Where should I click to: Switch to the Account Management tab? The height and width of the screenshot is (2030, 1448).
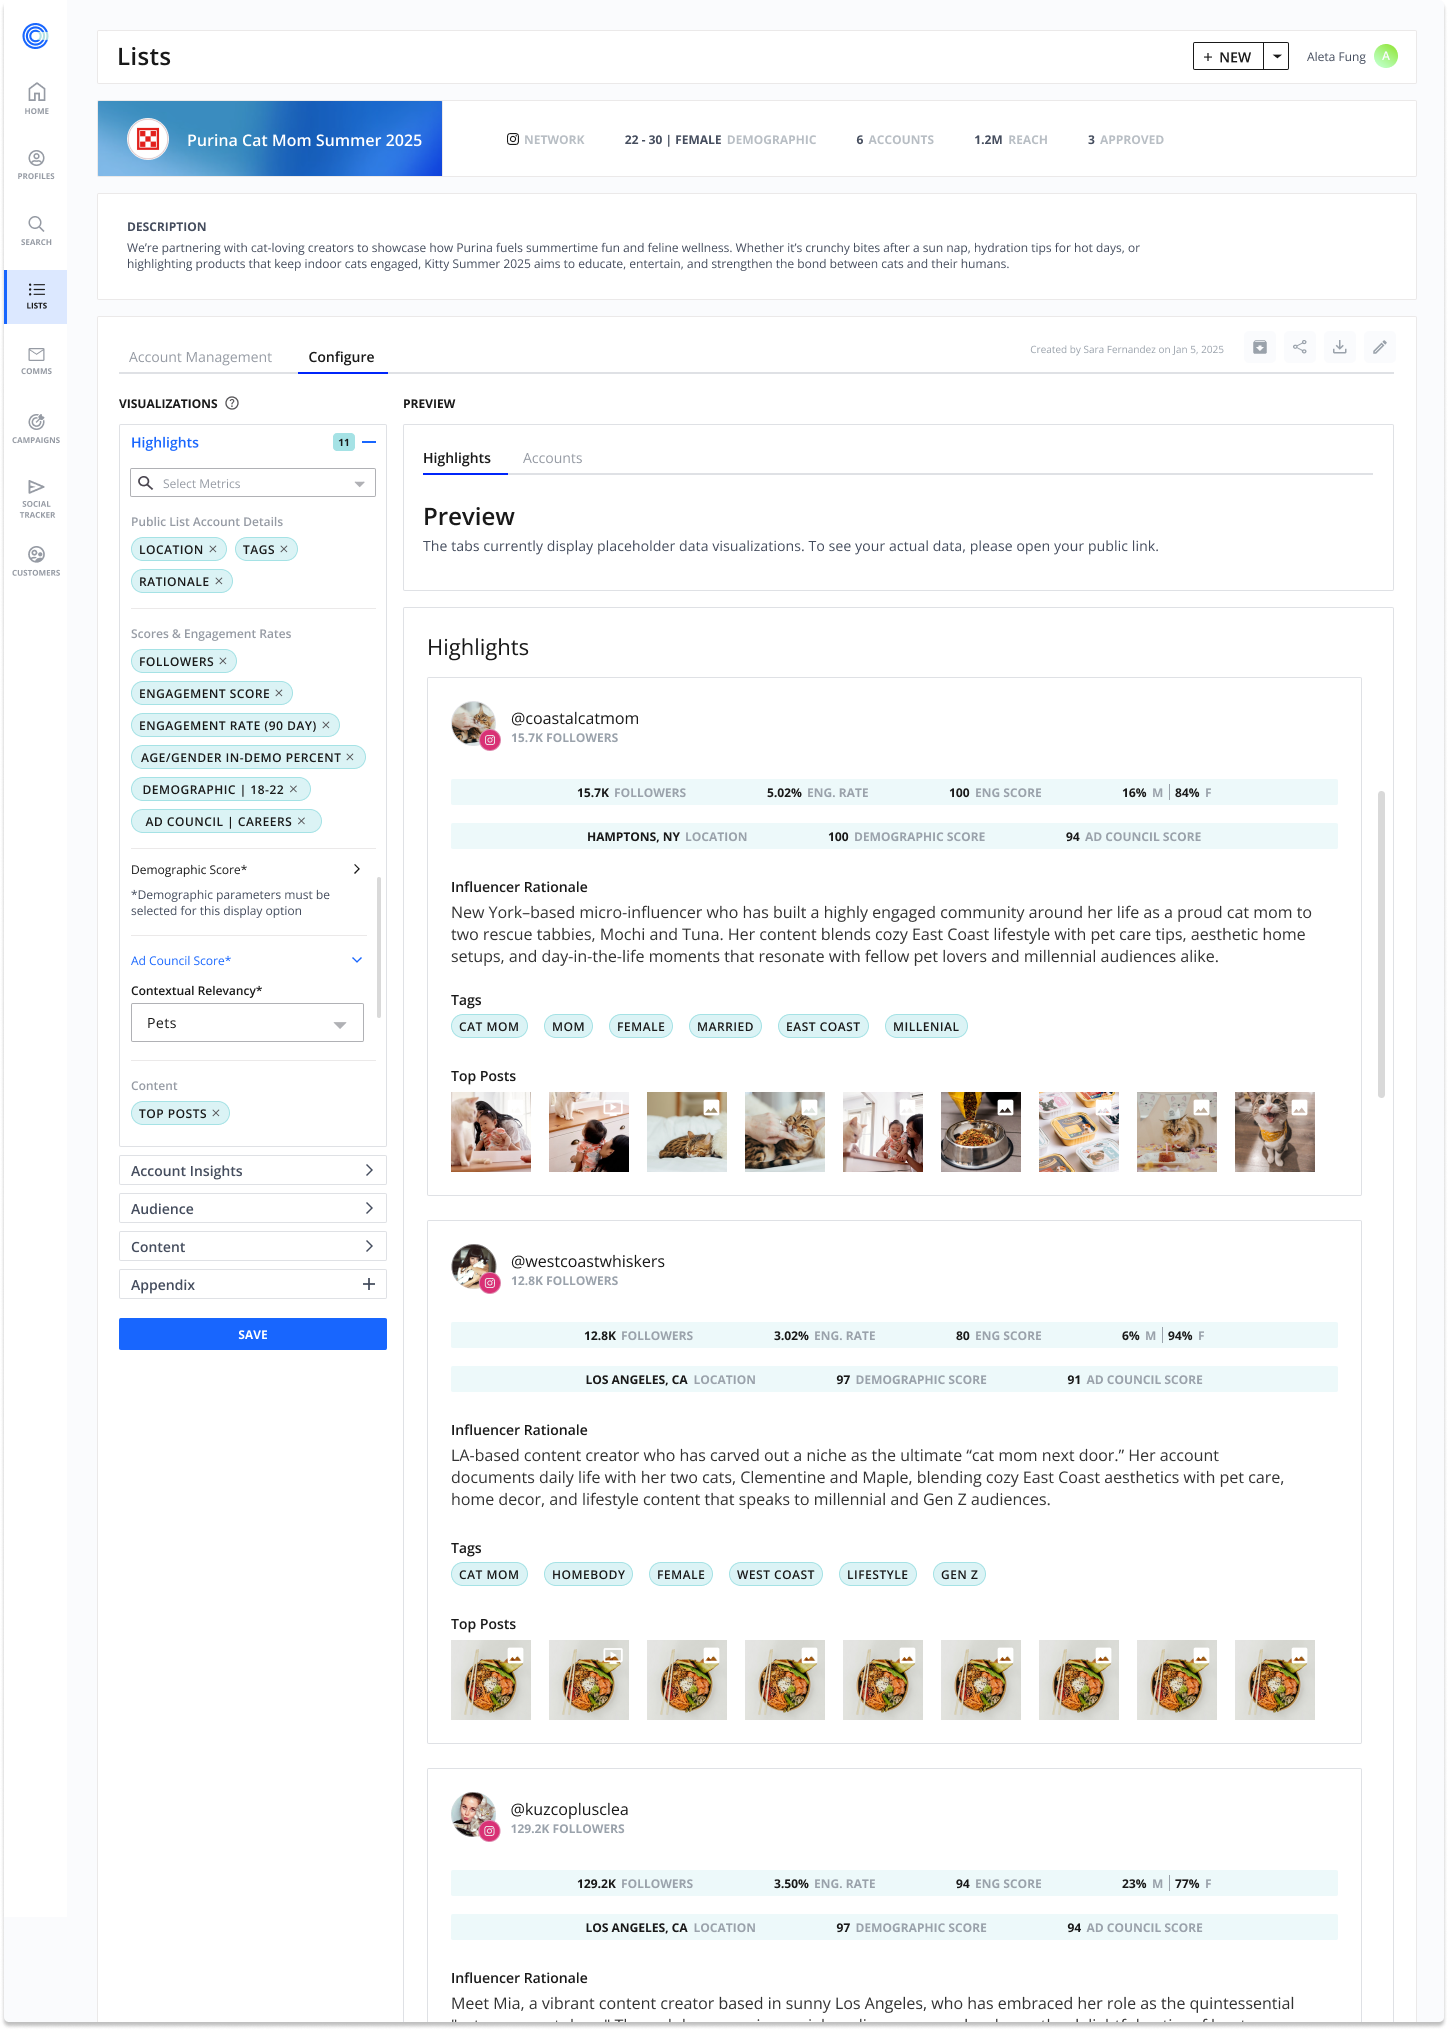[x=200, y=357]
